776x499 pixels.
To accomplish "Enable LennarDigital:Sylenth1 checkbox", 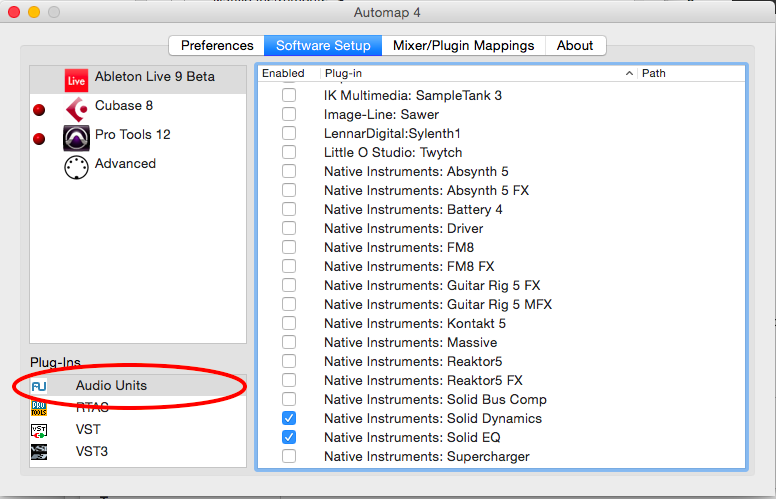I will point(289,133).
